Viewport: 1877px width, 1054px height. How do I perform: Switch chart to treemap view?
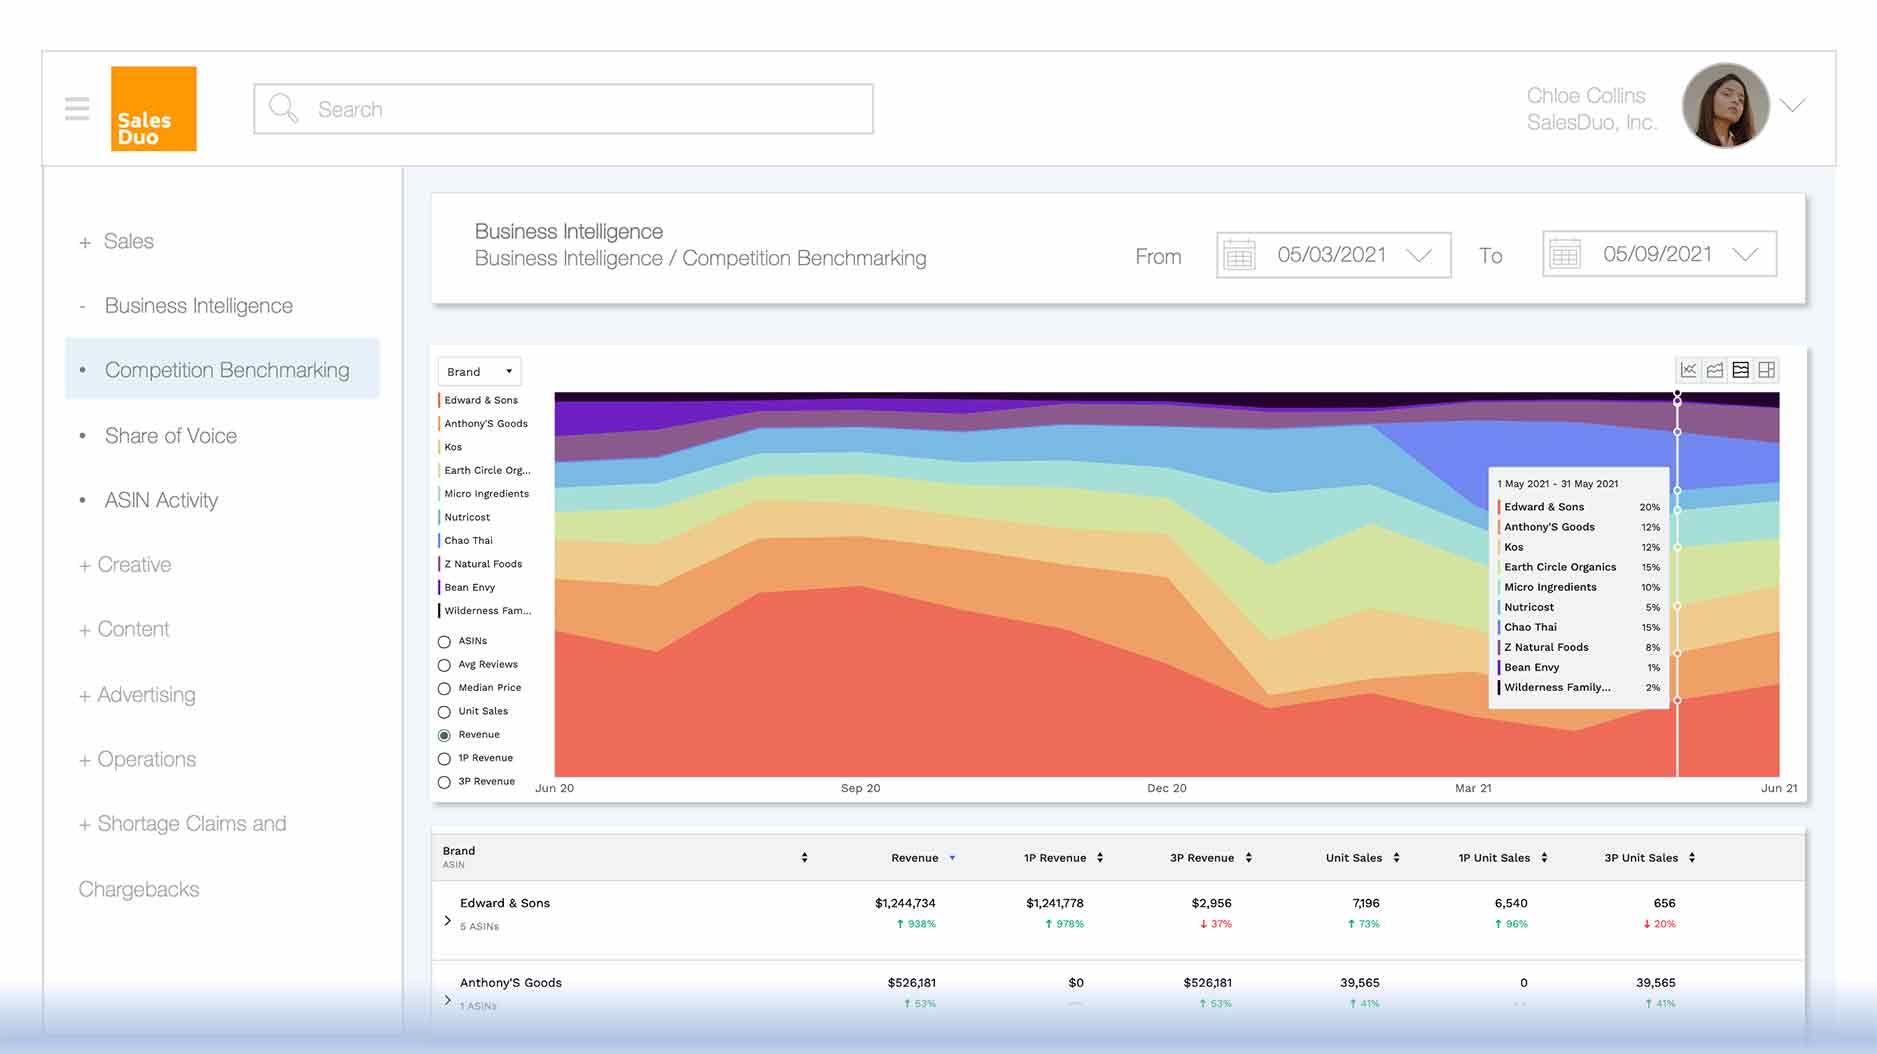pos(1767,370)
